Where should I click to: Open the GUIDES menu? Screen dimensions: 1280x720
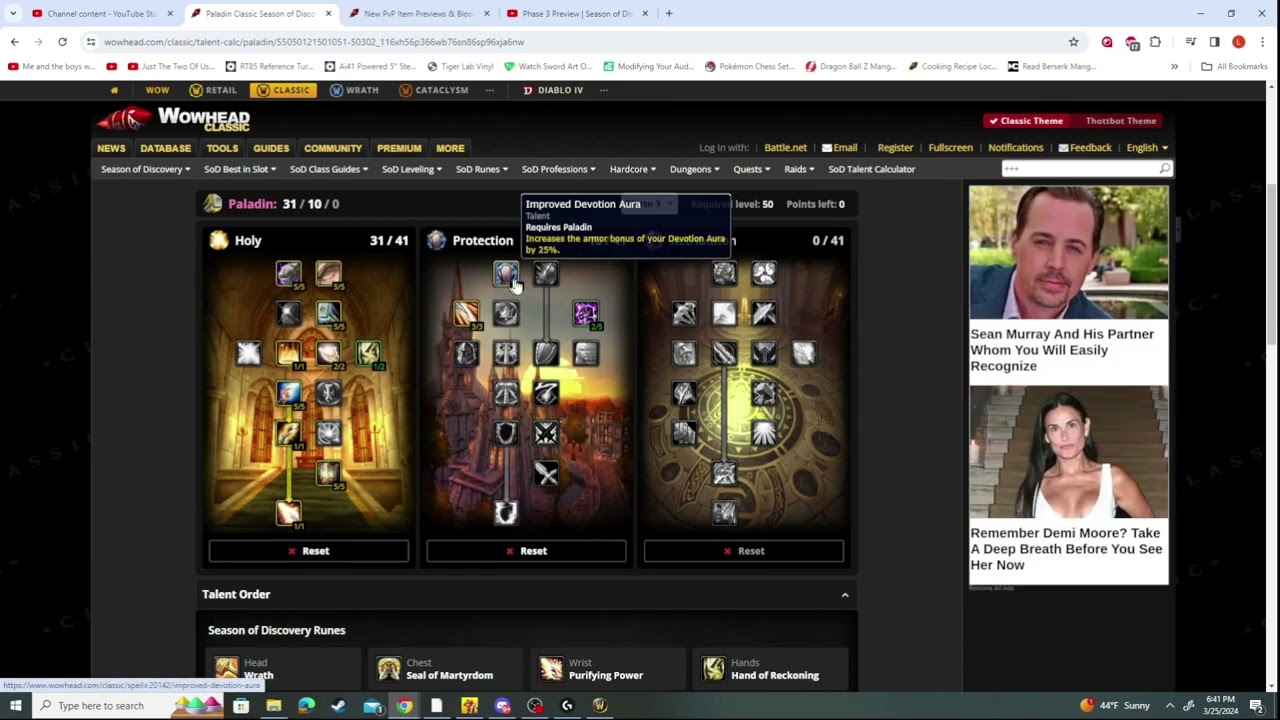[x=271, y=148]
